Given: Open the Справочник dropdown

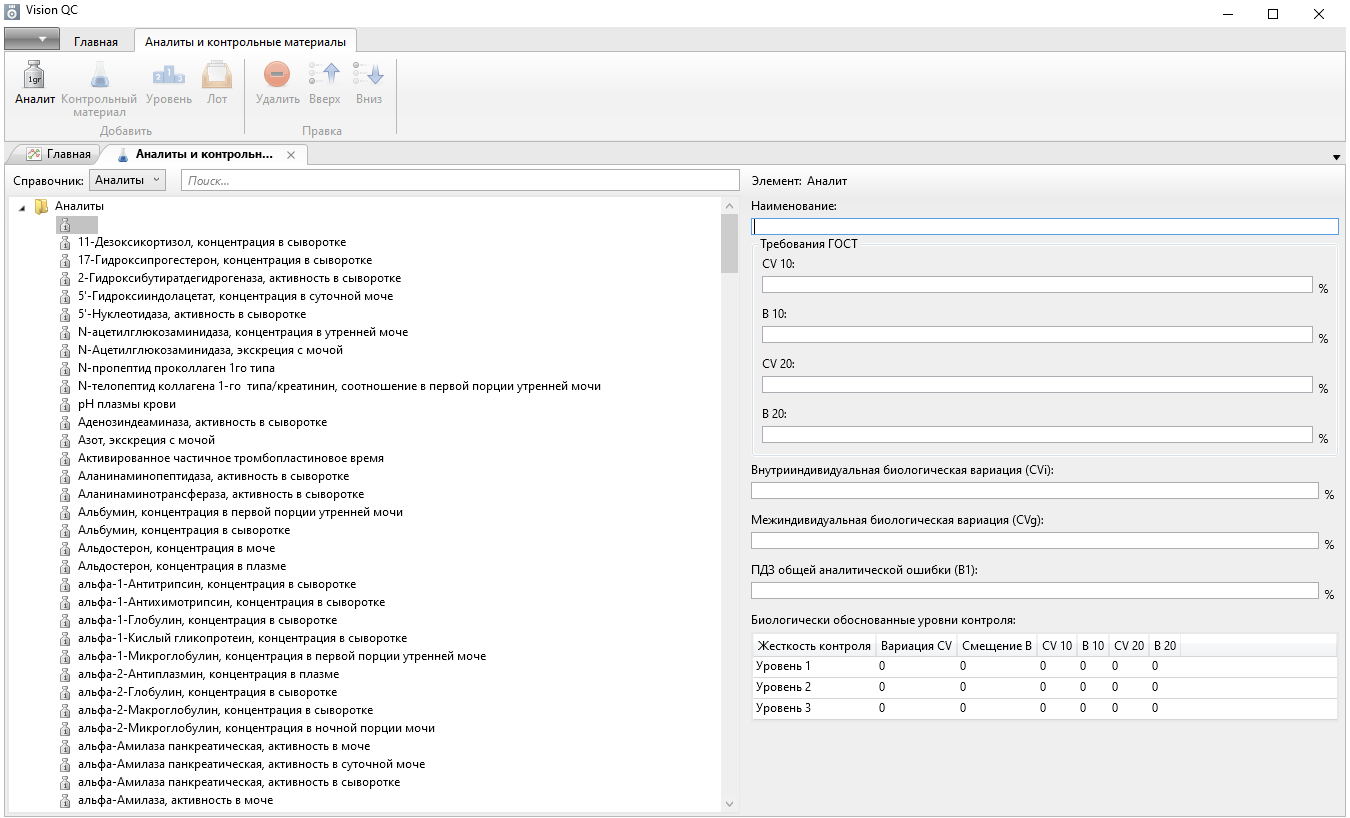Looking at the screenshot, I should 127,180.
